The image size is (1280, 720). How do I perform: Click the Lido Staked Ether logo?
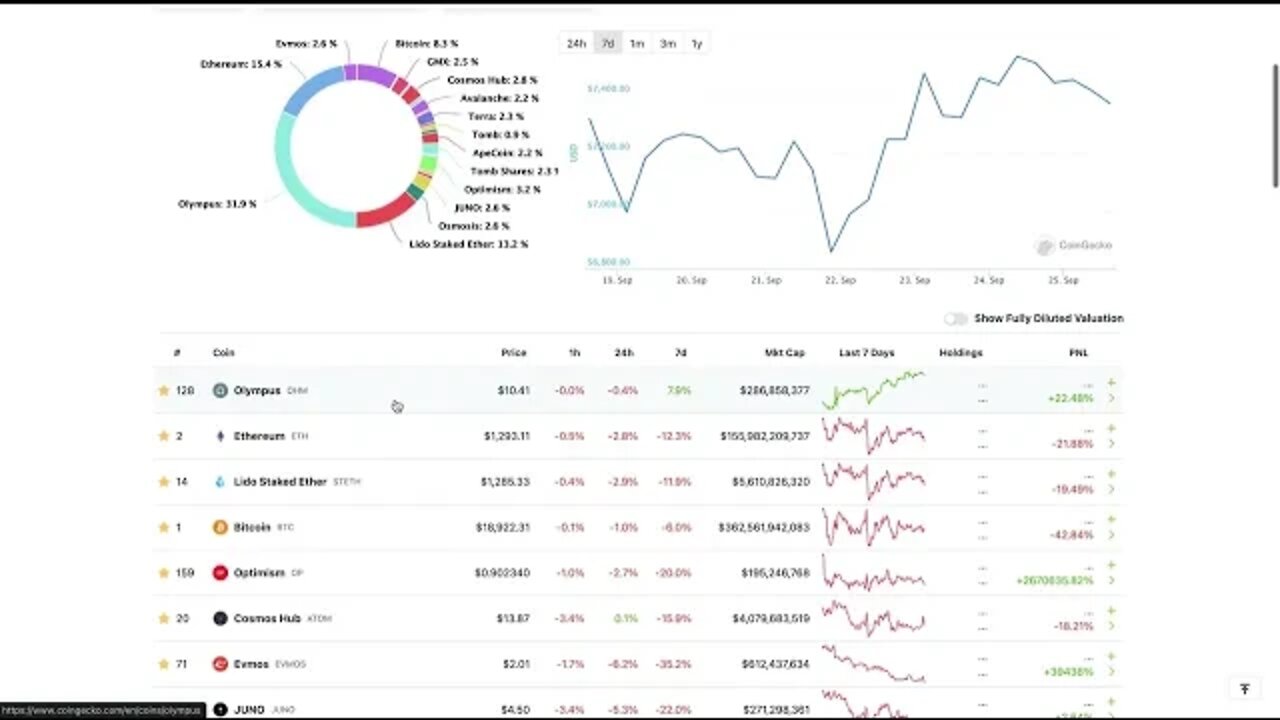(220, 482)
